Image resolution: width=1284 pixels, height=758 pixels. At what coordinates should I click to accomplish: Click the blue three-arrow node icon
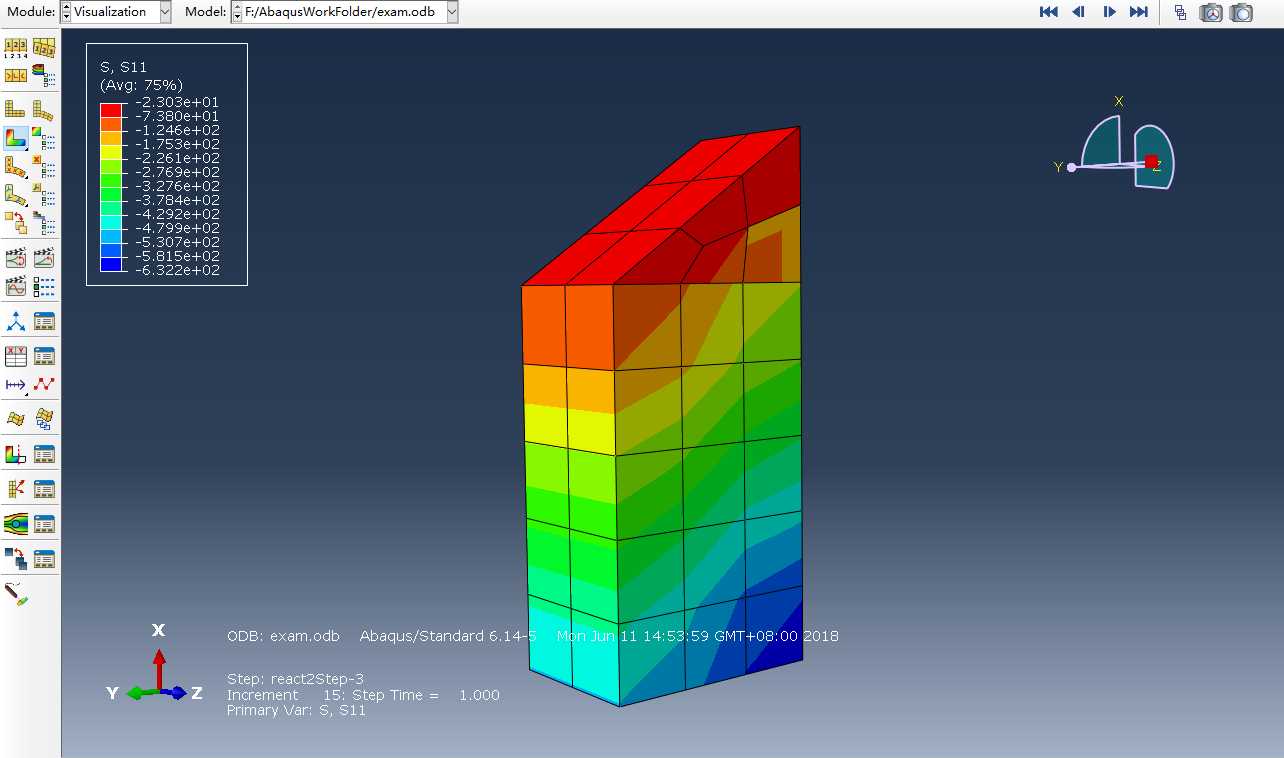pyautogui.click(x=16, y=322)
